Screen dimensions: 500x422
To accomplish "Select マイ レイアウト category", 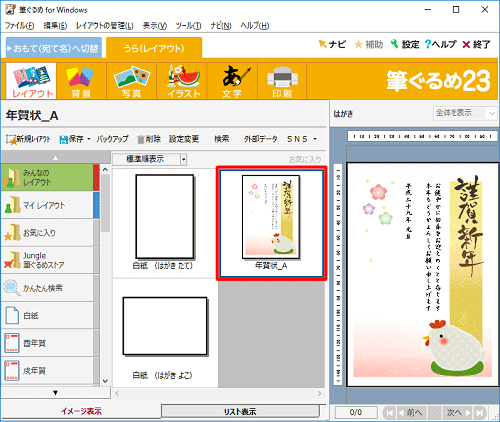I will click(x=50, y=205).
